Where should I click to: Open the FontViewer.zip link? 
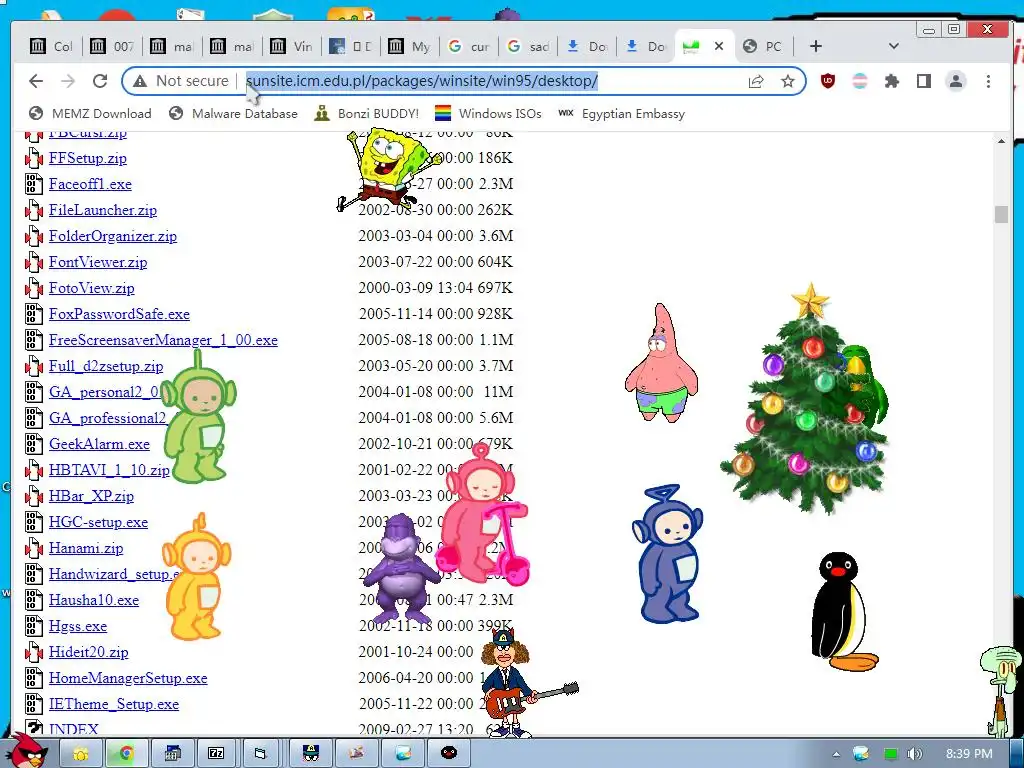tap(98, 263)
